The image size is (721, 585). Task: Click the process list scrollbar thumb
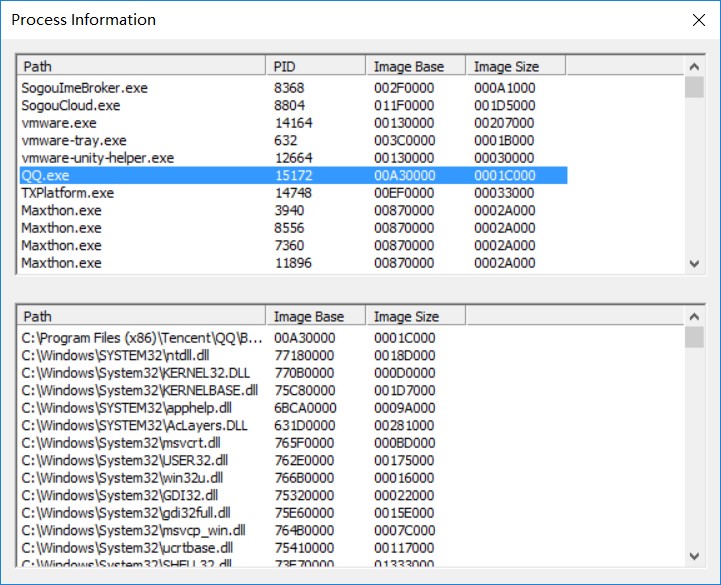[x=694, y=87]
